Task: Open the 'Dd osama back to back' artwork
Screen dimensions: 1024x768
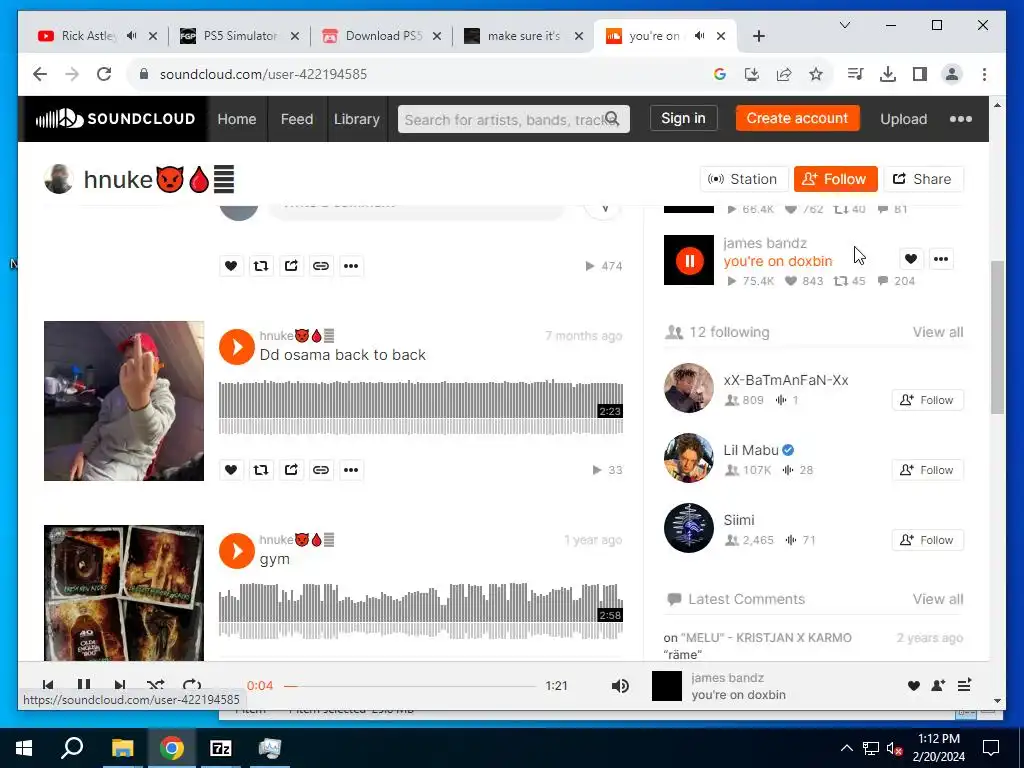Action: pyautogui.click(x=124, y=401)
